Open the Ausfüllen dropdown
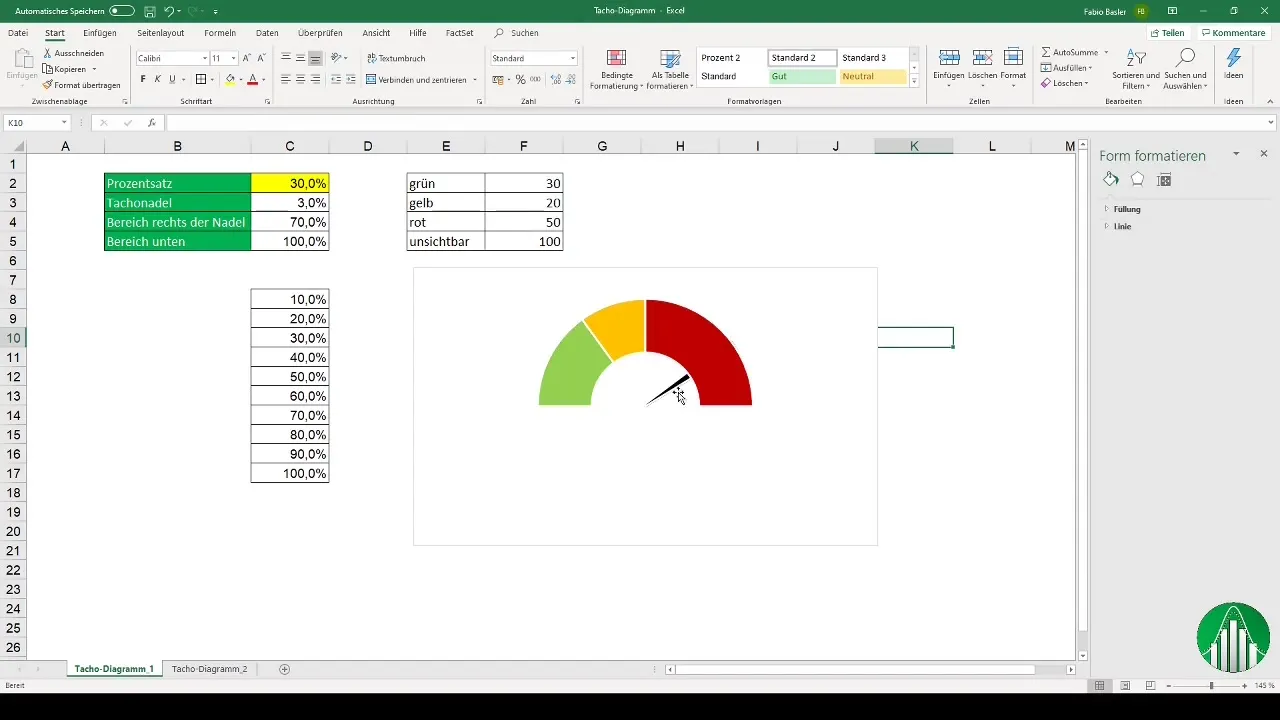This screenshot has width=1280, height=720. 1066,67
